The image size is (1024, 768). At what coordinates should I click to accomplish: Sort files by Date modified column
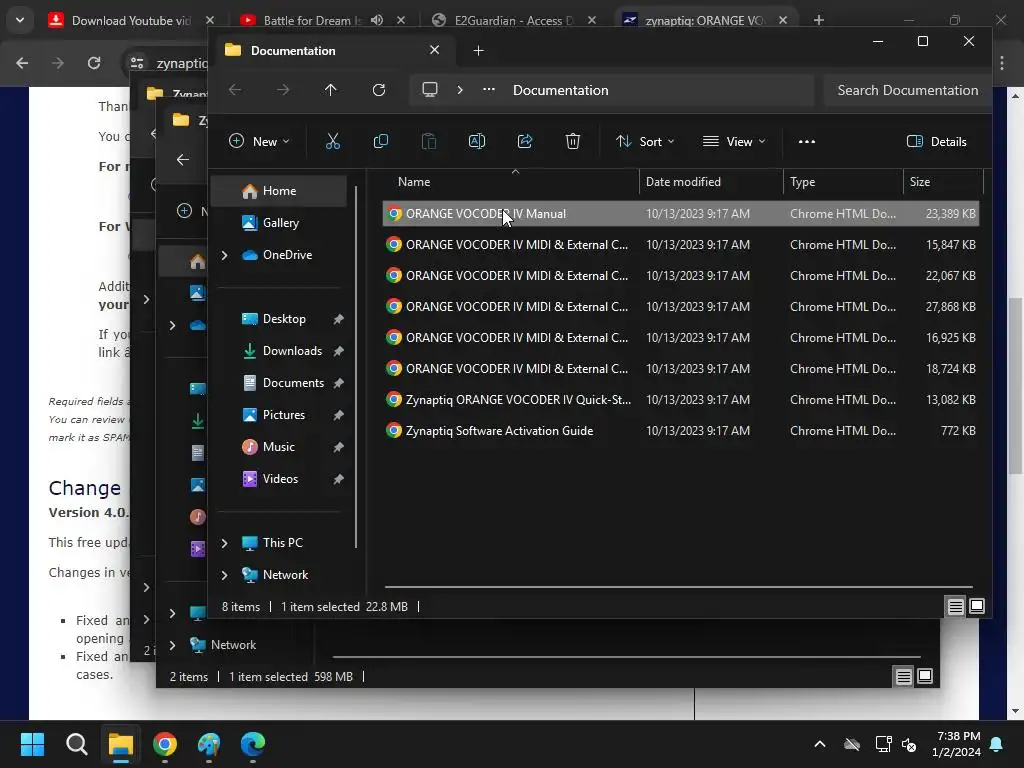(x=711, y=182)
